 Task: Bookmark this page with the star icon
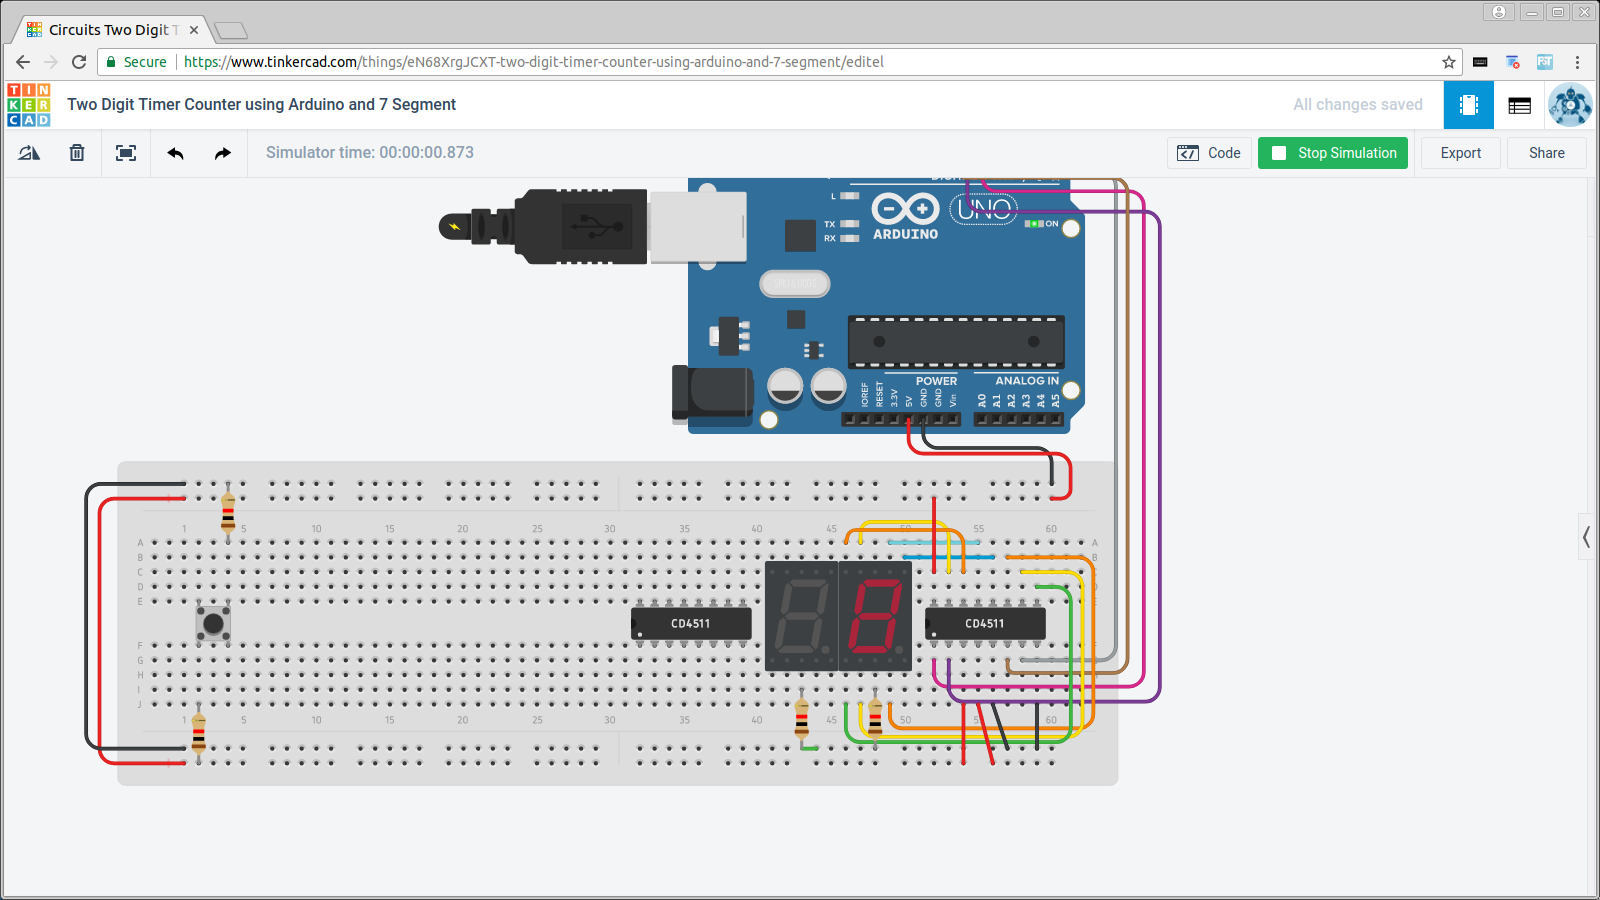click(x=1448, y=61)
